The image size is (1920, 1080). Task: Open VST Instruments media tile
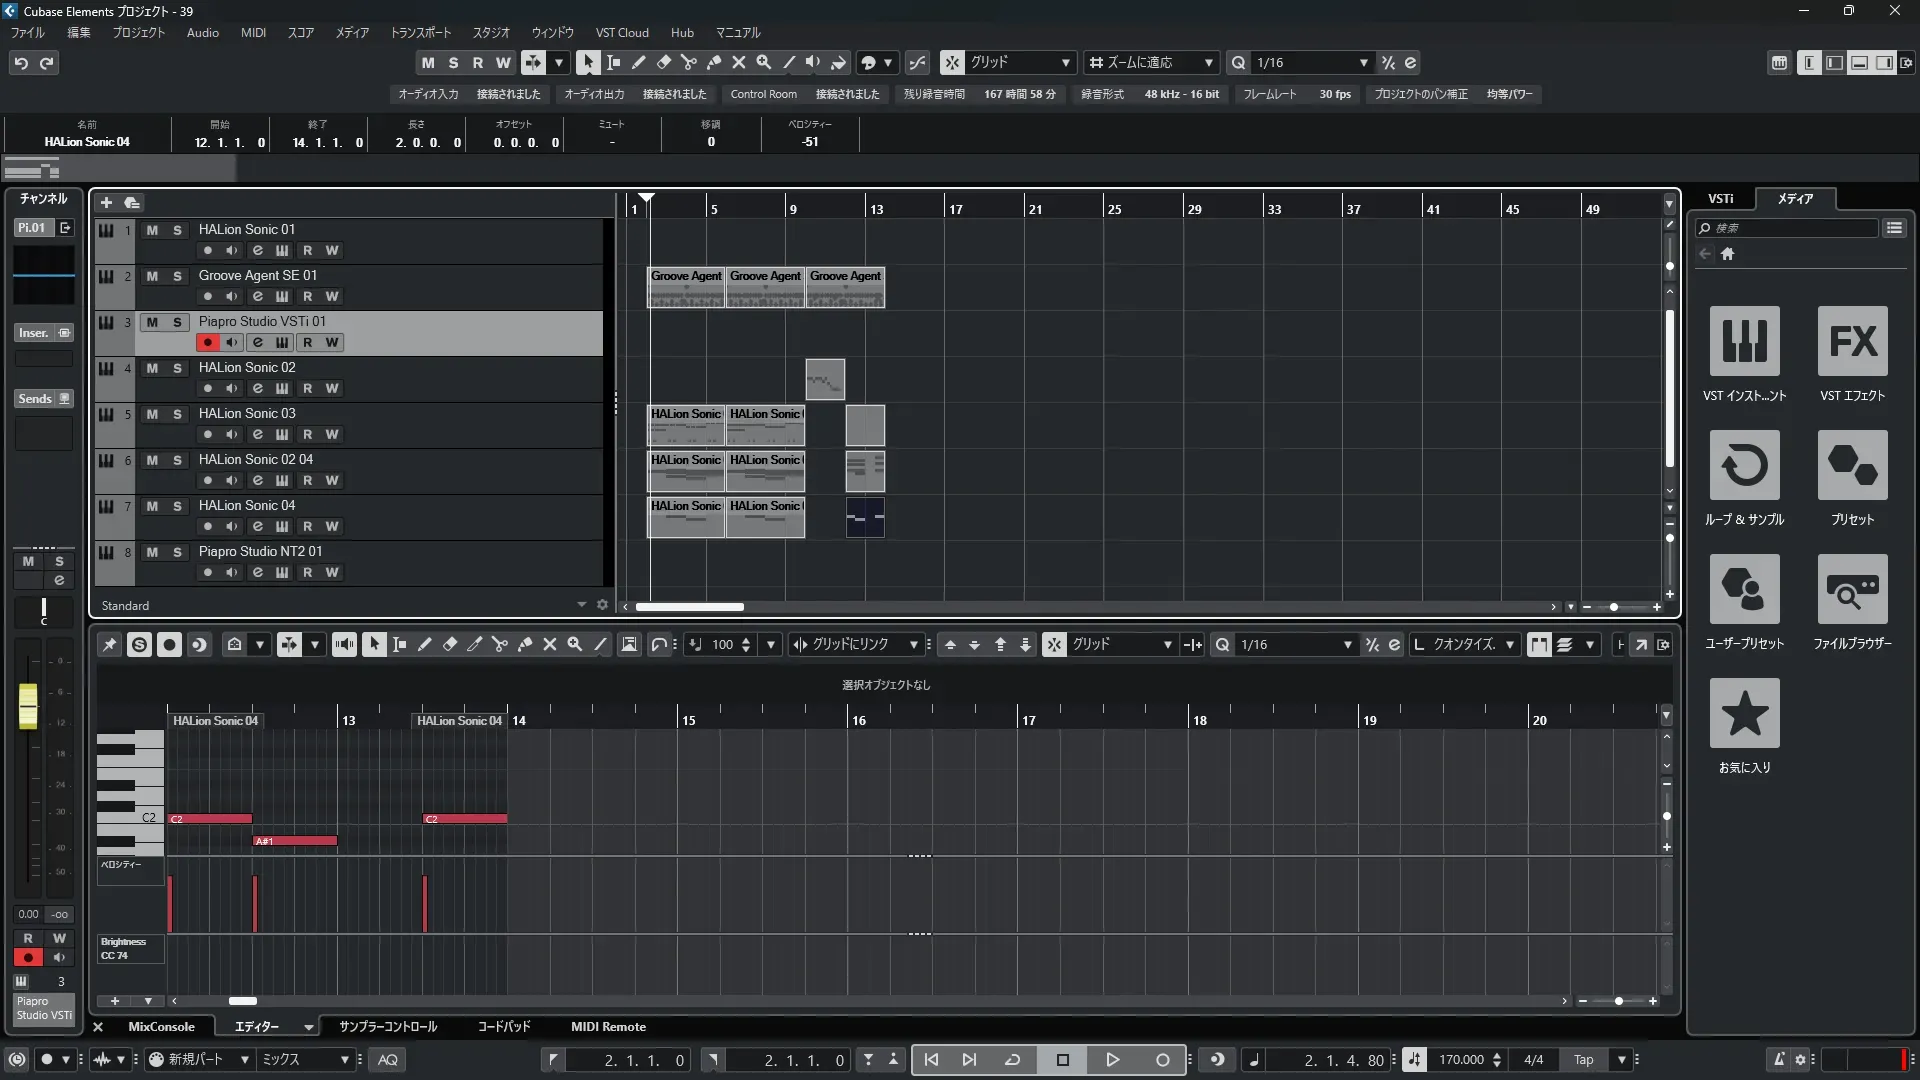[1744, 341]
